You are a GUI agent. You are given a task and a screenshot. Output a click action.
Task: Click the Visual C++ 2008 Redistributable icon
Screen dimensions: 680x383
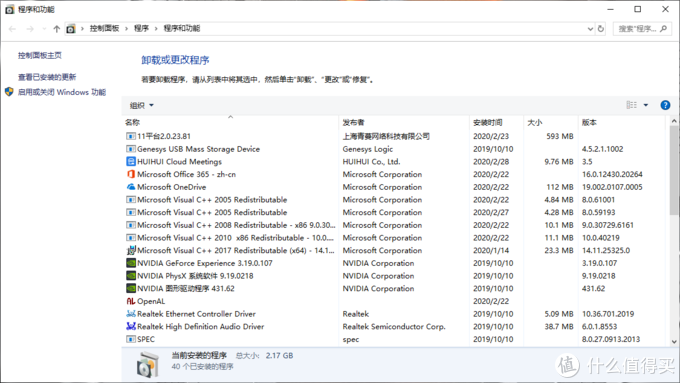click(131, 225)
